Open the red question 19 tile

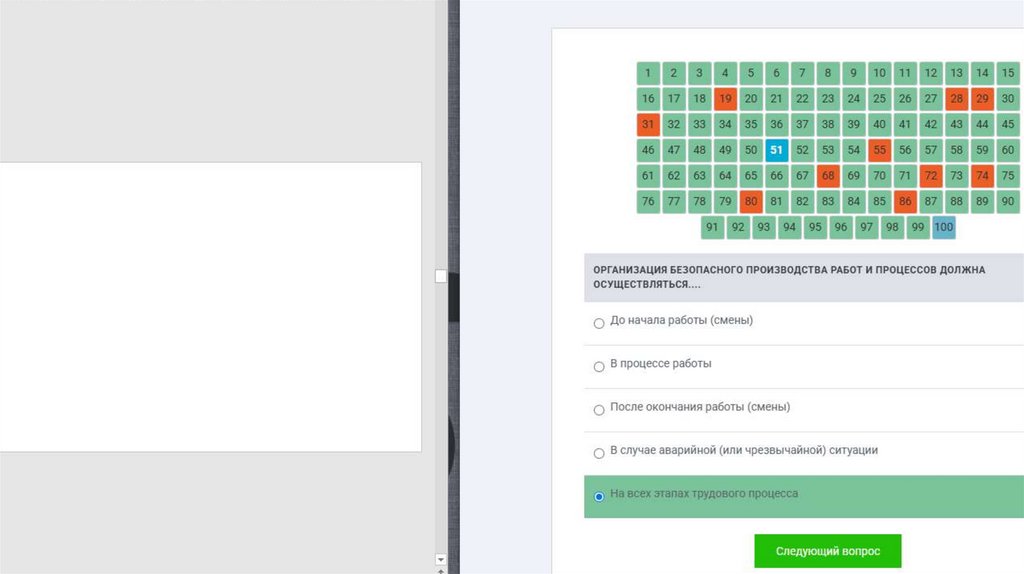[x=725, y=99]
